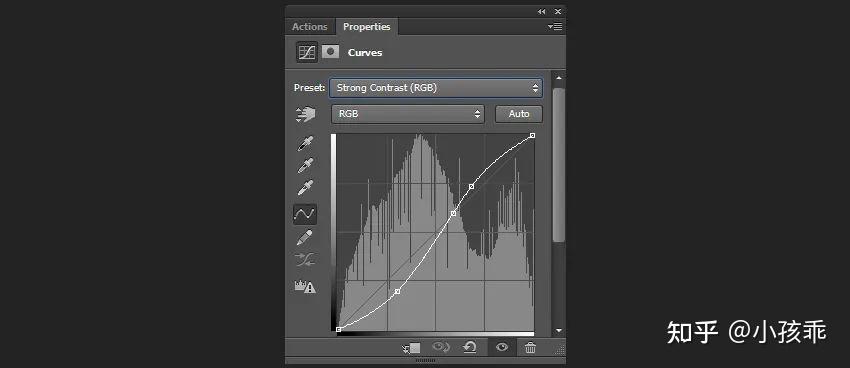The width and height of the screenshot is (850, 368).
Task: Switch to the Actions tab
Action: tap(310, 27)
